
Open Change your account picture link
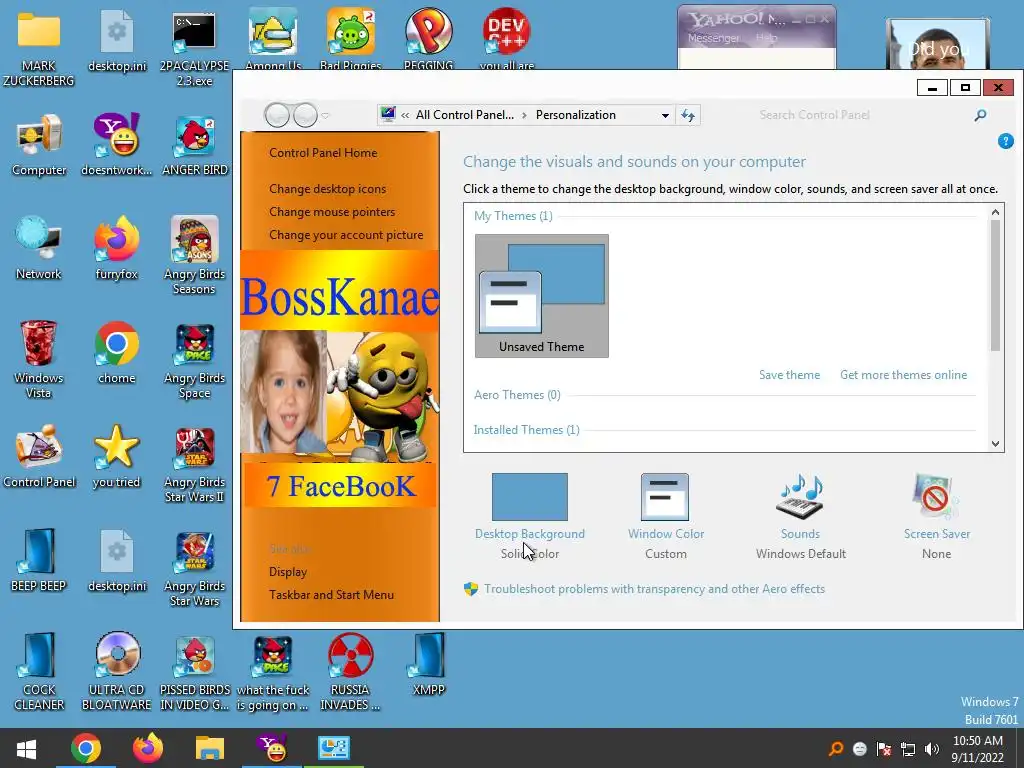click(x=346, y=234)
